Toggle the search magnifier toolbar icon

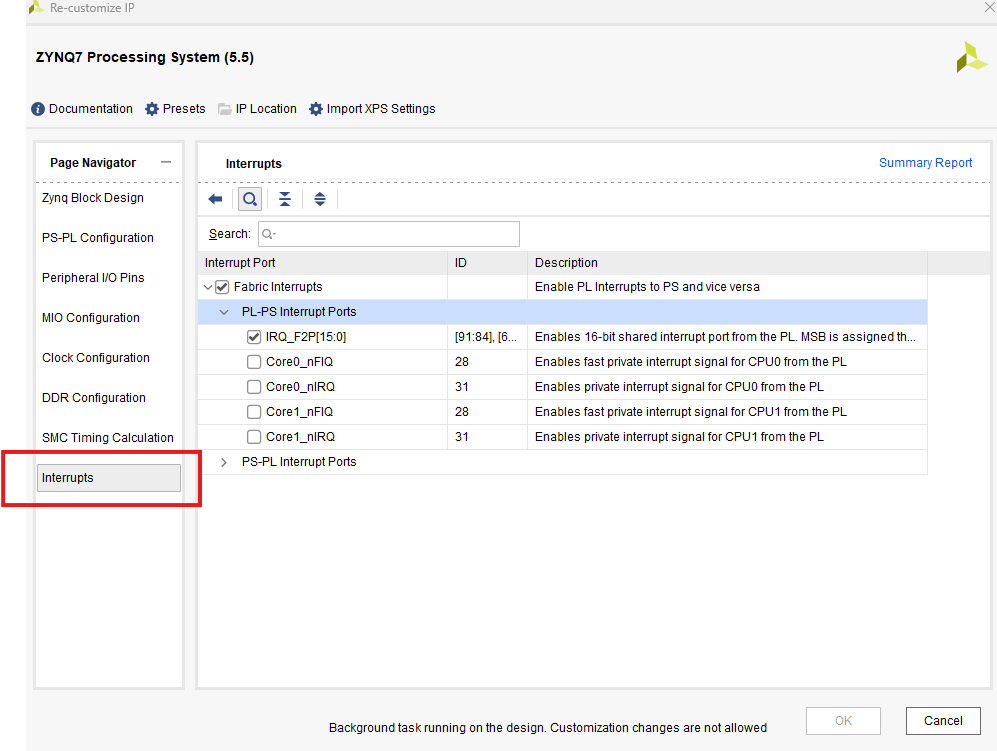250,199
